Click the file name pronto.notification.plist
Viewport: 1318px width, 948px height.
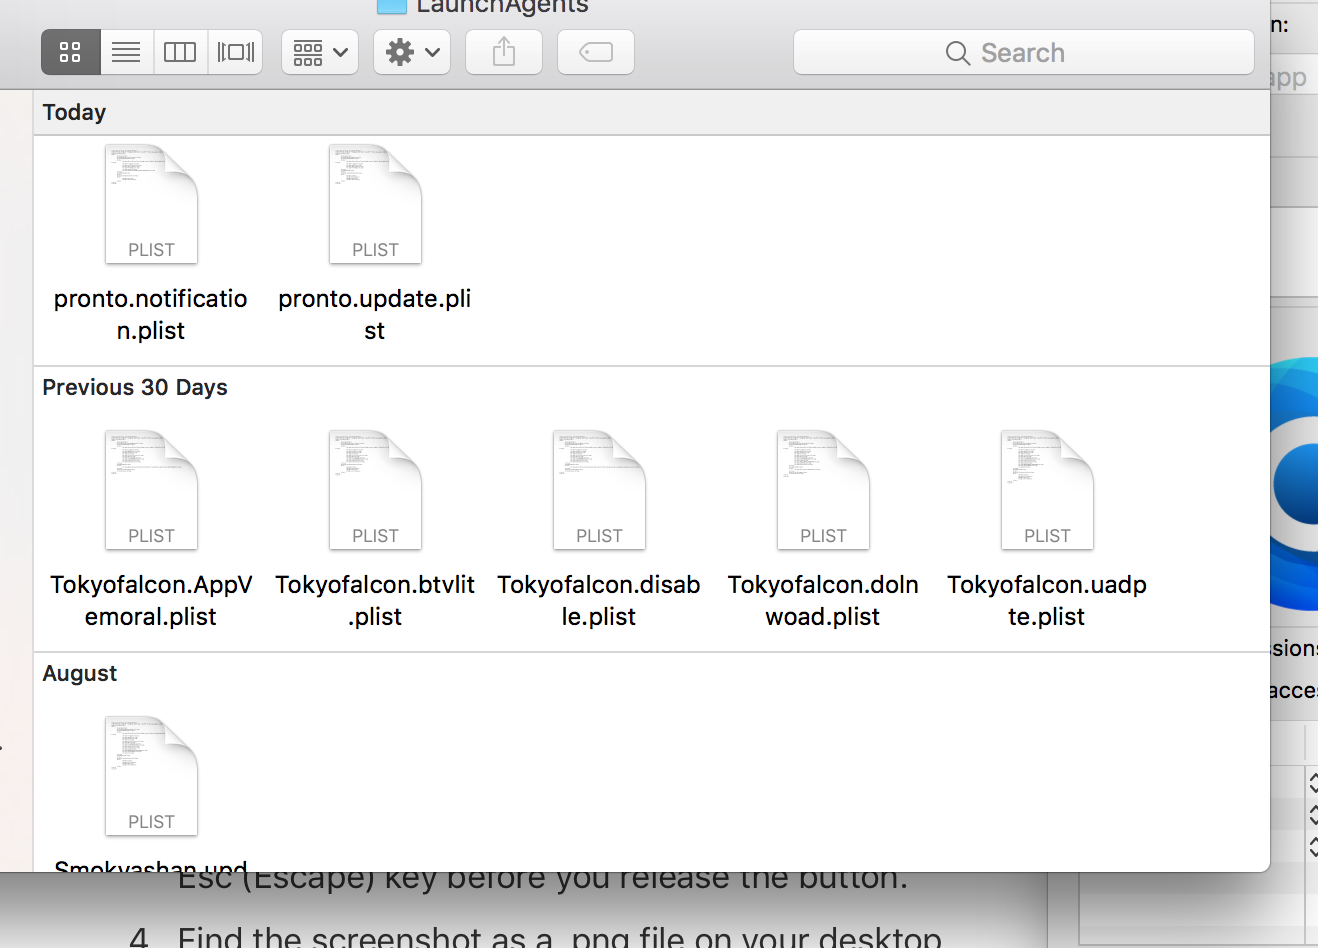click(x=151, y=315)
